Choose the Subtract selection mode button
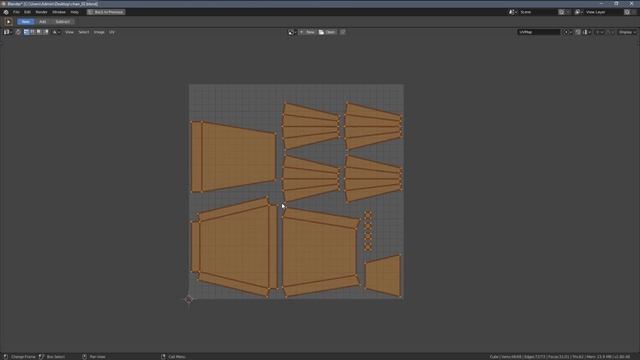640x360 pixels. (x=62, y=22)
